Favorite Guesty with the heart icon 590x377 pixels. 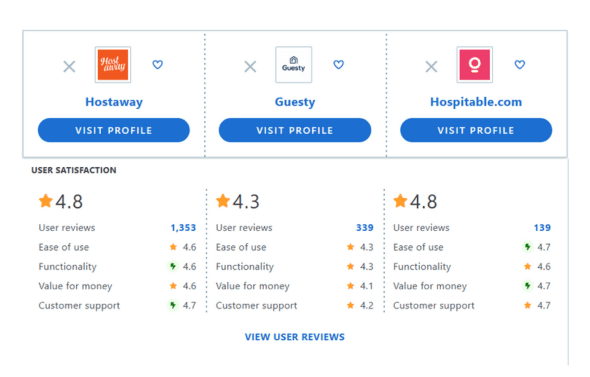point(339,65)
